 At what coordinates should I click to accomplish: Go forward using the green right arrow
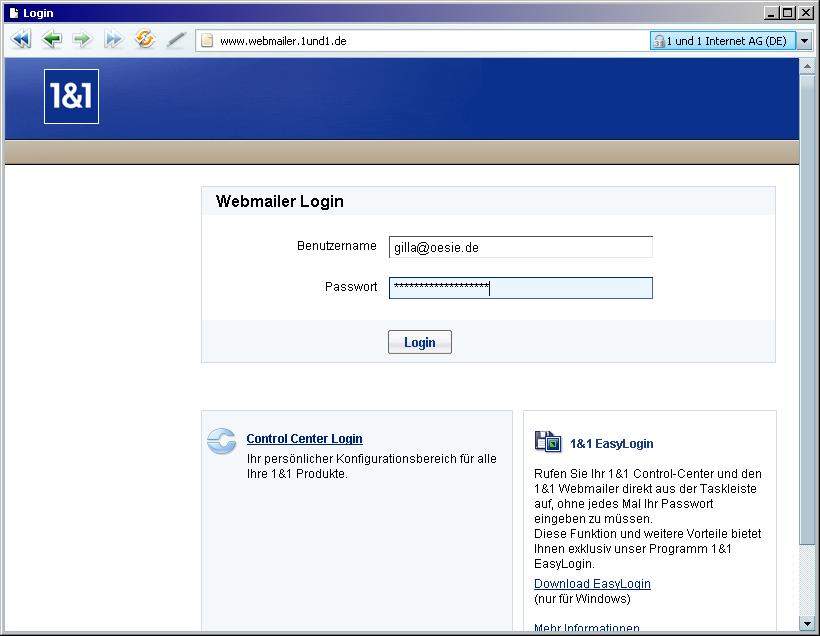point(82,40)
